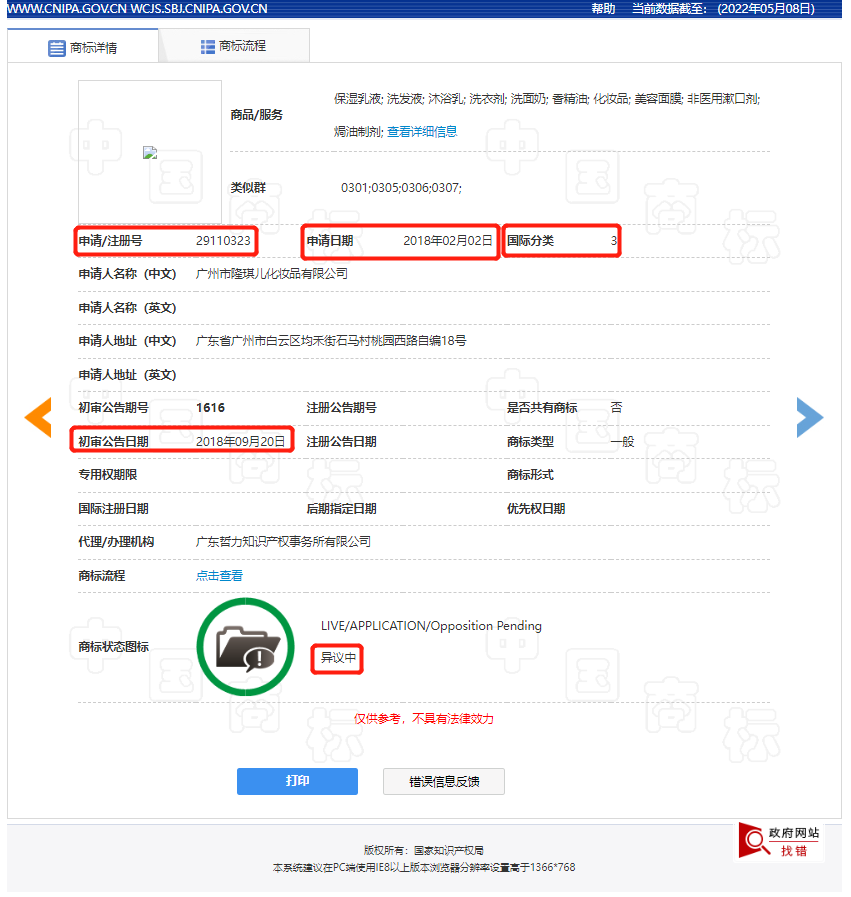Click the 商品/服务 field label

click(257, 115)
